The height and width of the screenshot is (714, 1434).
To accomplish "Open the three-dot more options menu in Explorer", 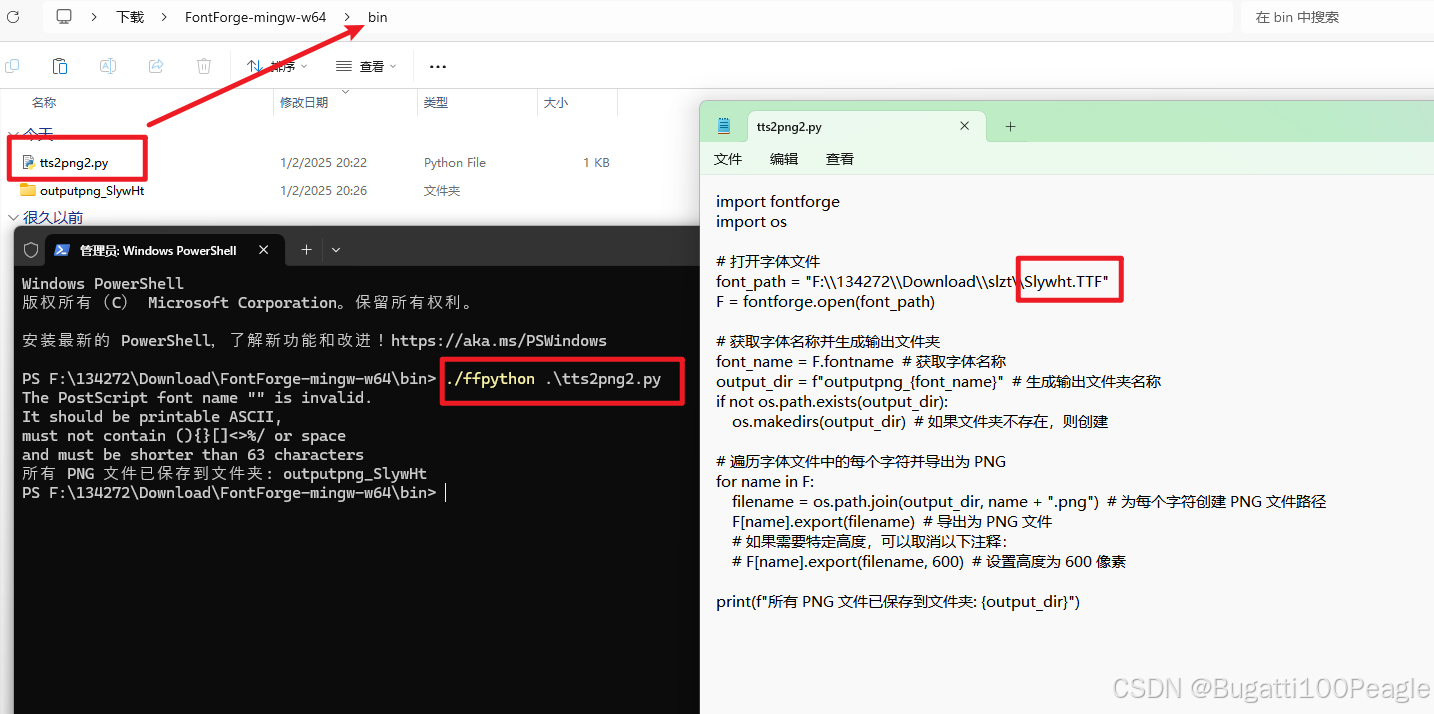I will pyautogui.click(x=437, y=66).
